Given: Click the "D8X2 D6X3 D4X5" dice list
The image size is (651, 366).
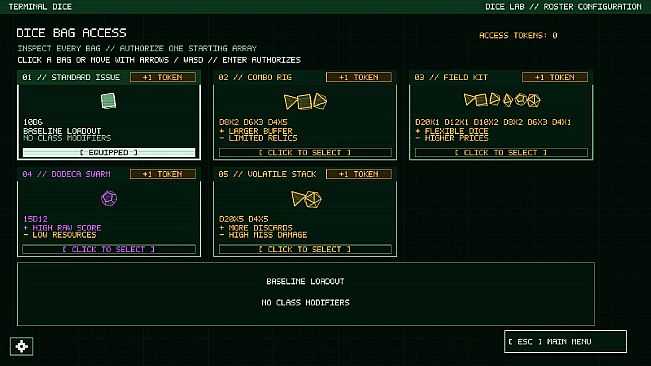Looking at the screenshot, I should [x=253, y=122].
